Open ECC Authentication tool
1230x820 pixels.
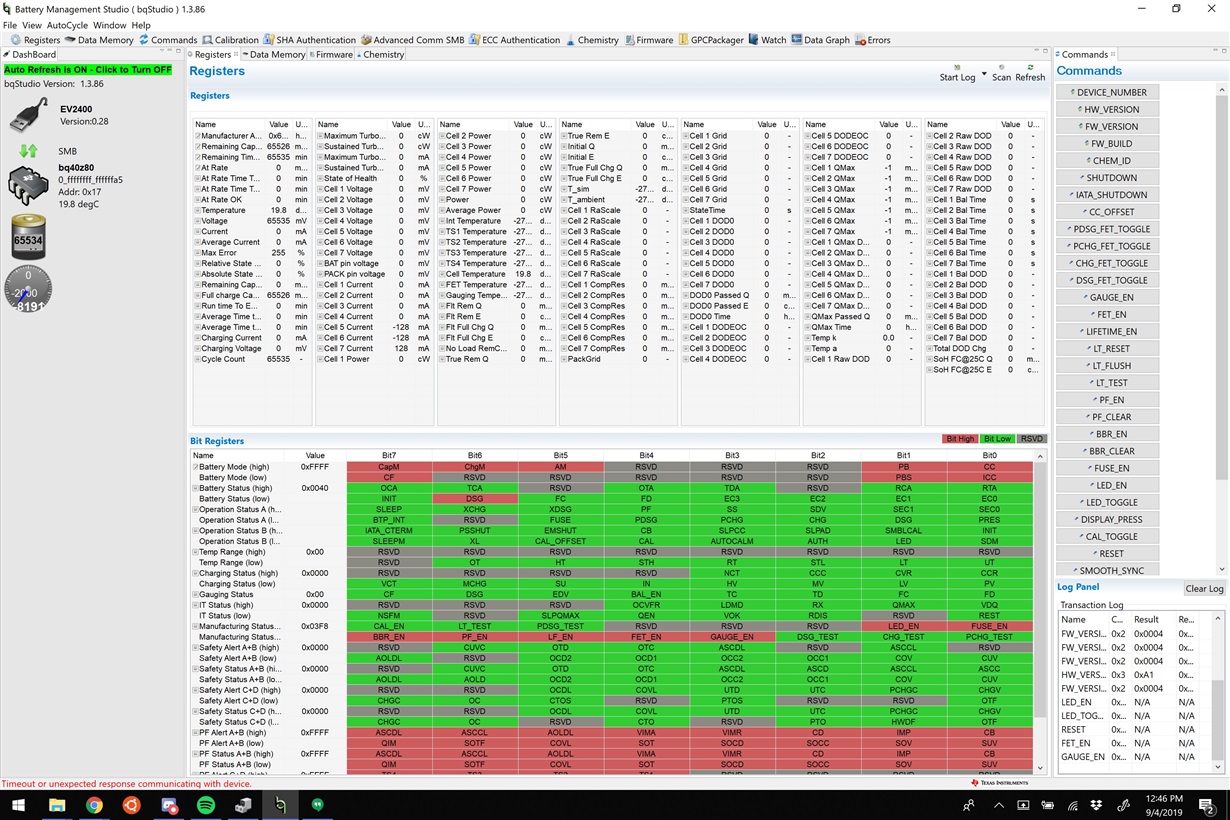515,40
